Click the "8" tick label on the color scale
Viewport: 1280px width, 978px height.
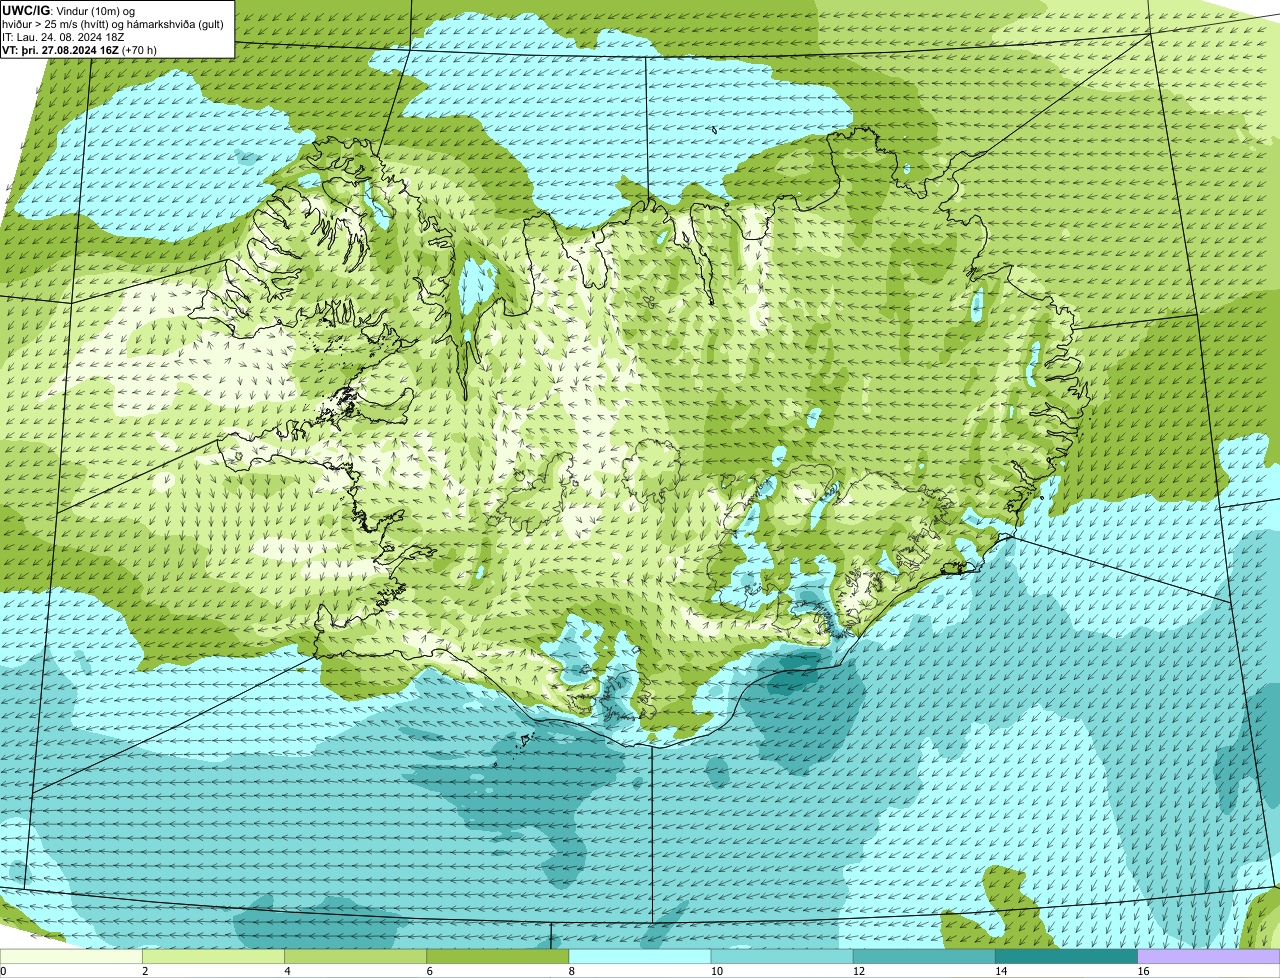pos(572,971)
